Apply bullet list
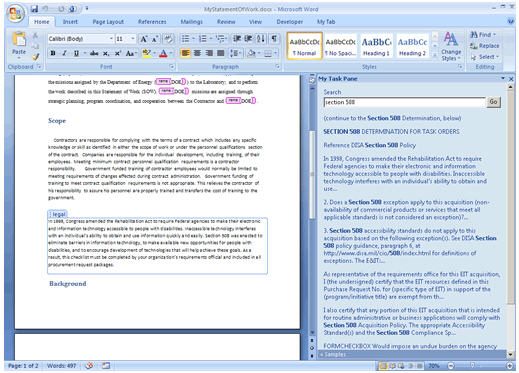 [x=185, y=39]
